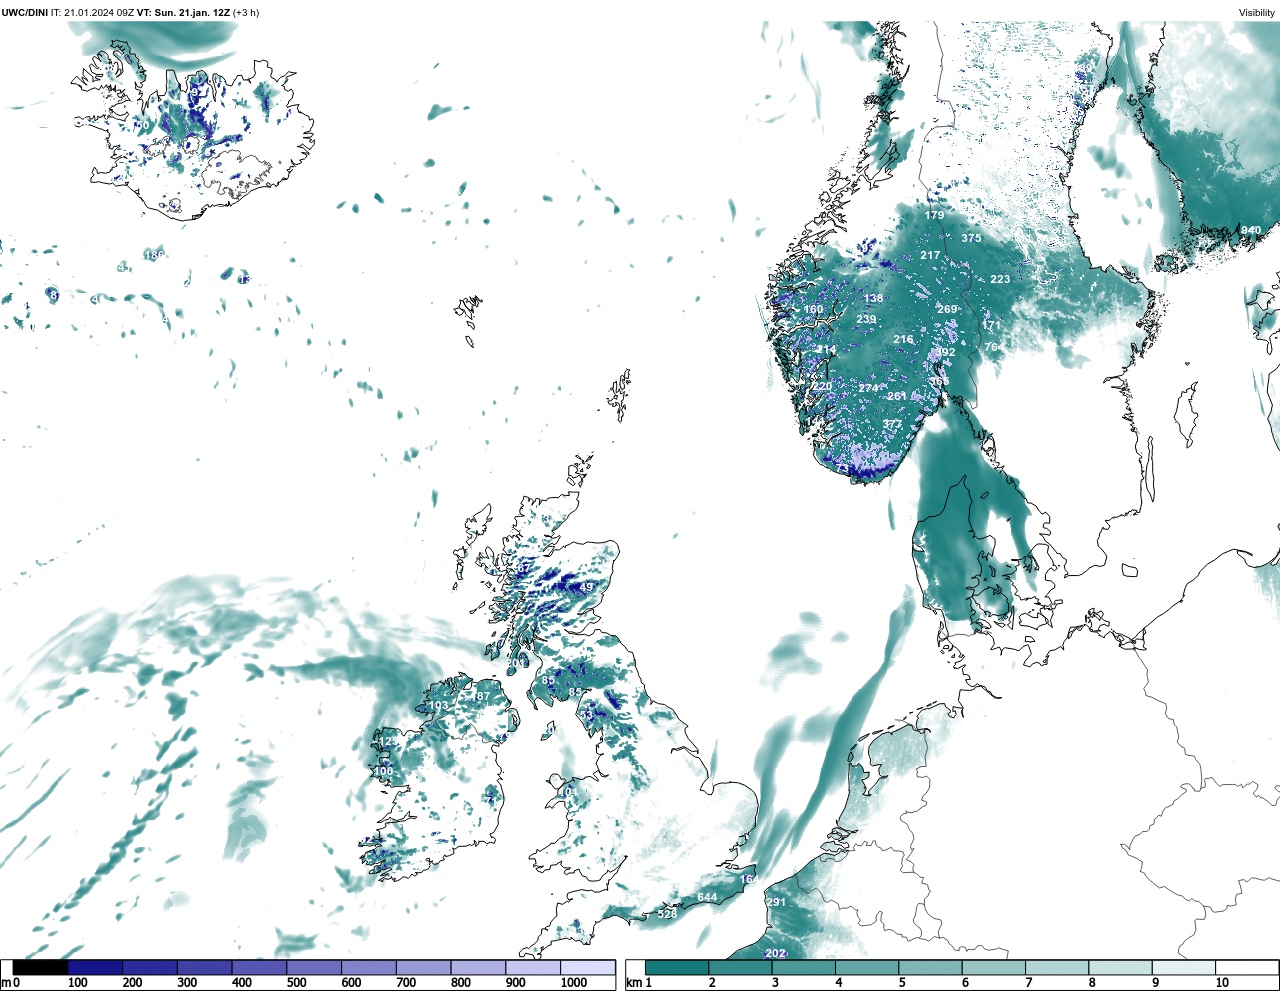Click the 6–7 km legend color swatch
This screenshot has height=991, width=1280.
pyautogui.click(x=993, y=968)
